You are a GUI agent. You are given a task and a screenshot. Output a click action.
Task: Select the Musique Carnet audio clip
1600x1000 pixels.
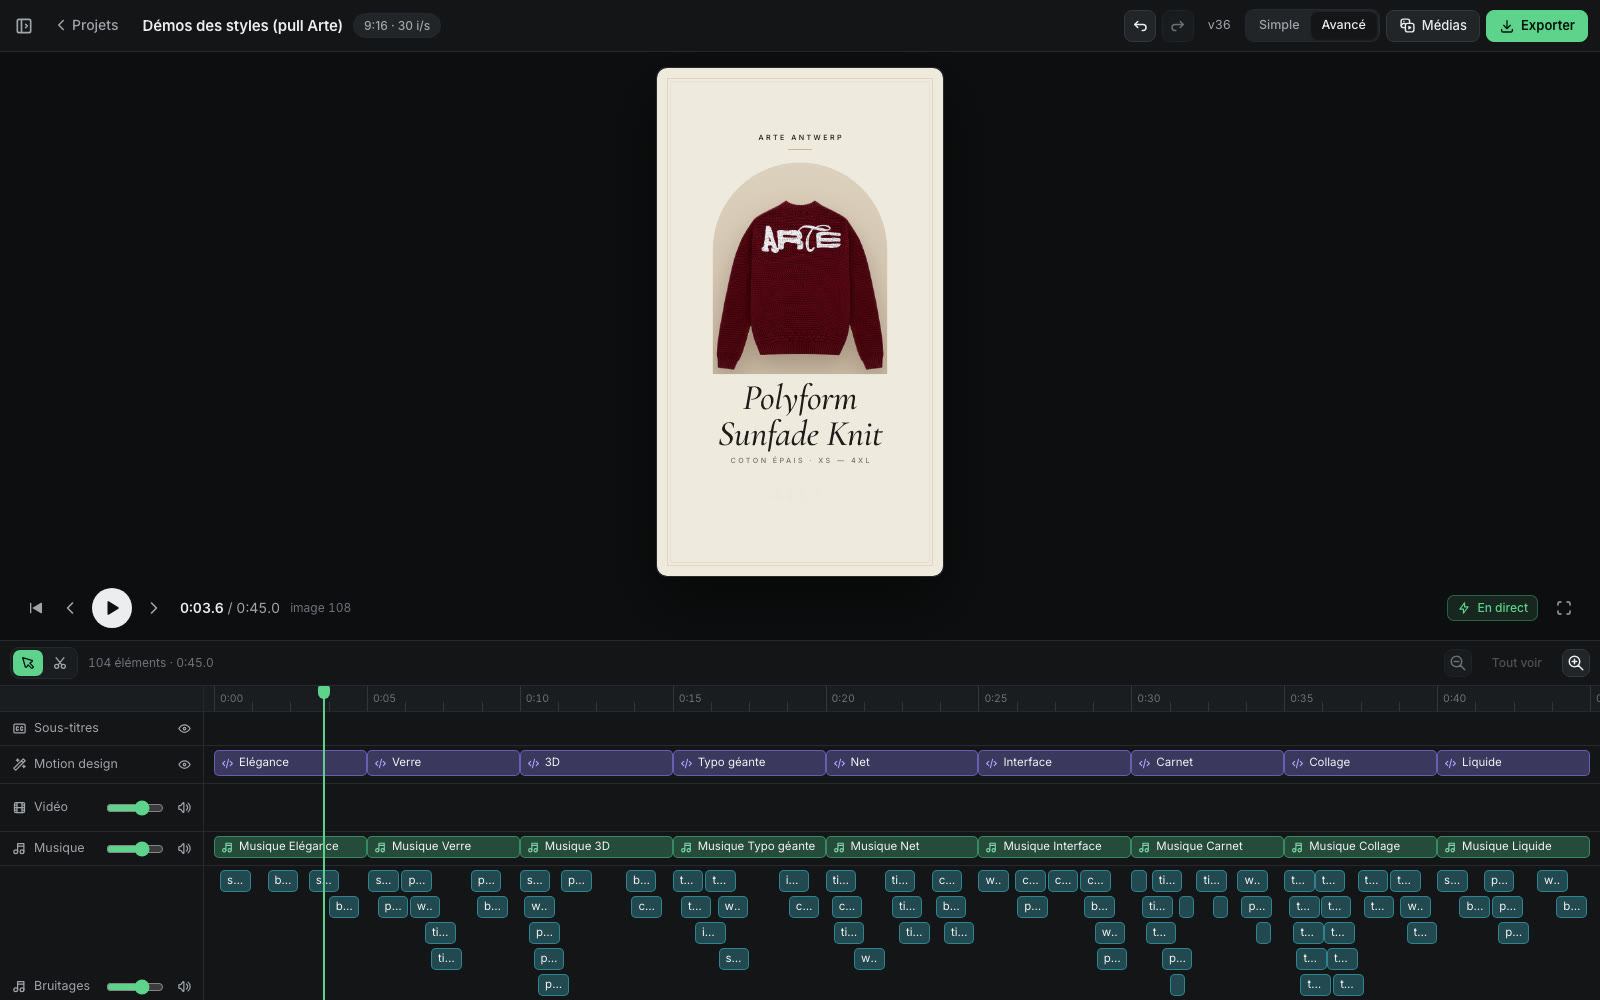(1207, 847)
